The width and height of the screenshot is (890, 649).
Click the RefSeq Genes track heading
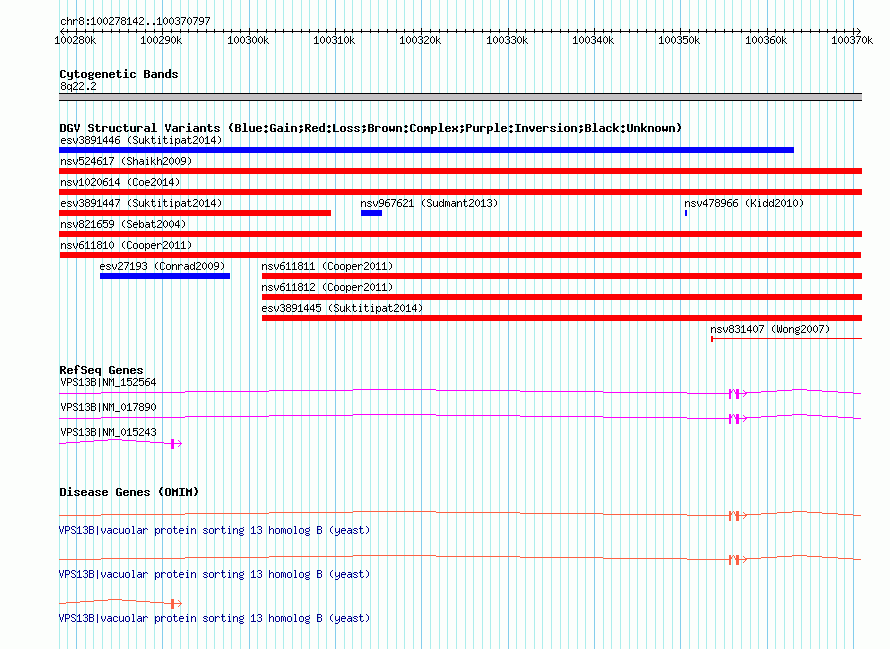(x=101, y=370)
